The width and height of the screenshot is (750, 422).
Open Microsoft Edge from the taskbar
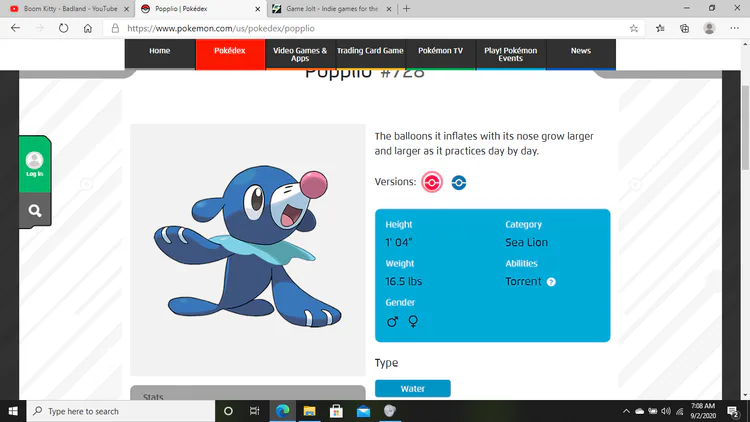point(282,411)
